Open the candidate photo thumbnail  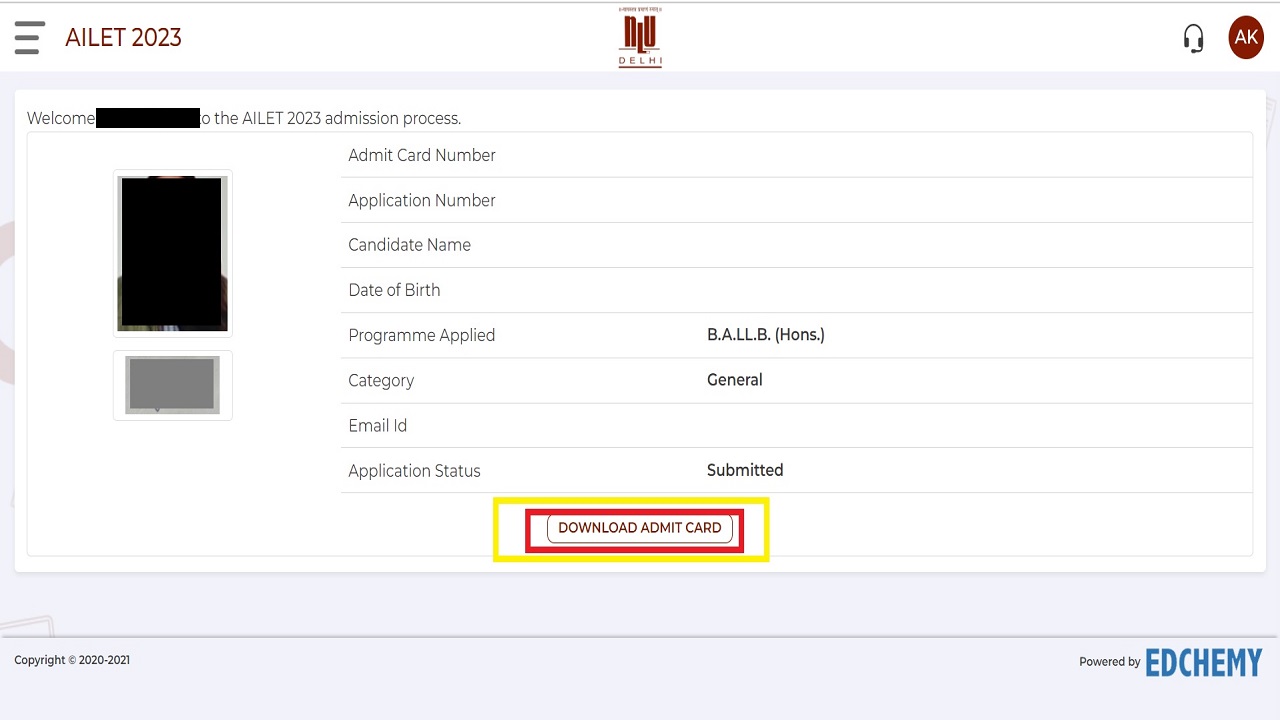[172, 253]
